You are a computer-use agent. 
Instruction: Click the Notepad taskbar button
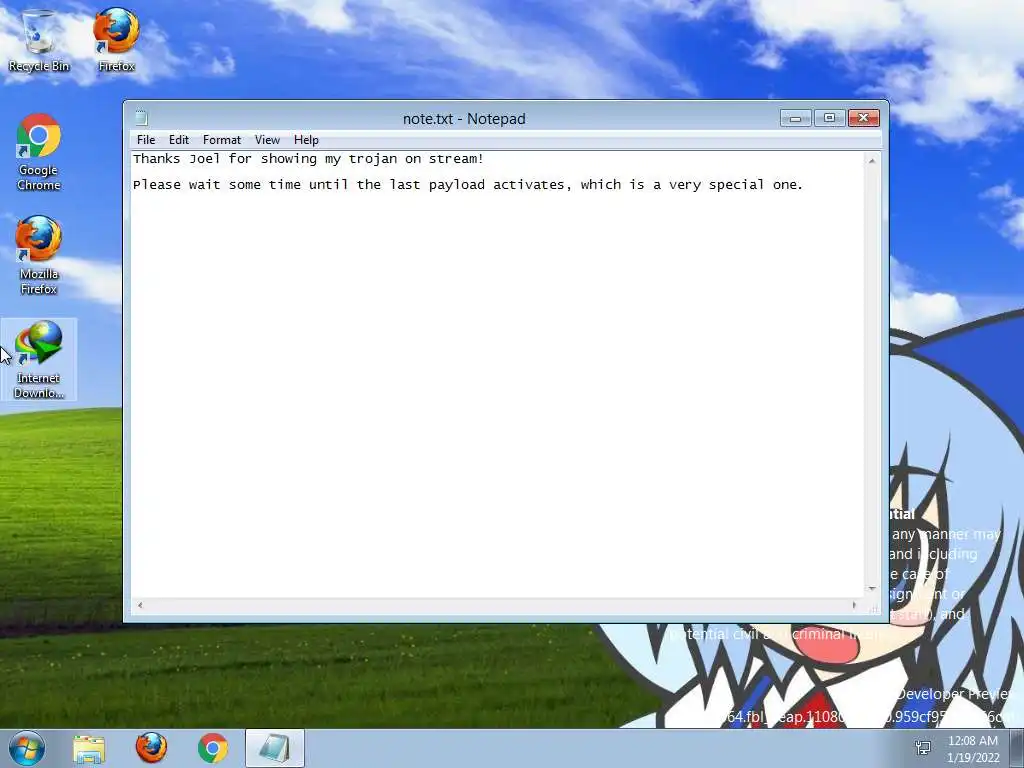[x=275, y=748]
